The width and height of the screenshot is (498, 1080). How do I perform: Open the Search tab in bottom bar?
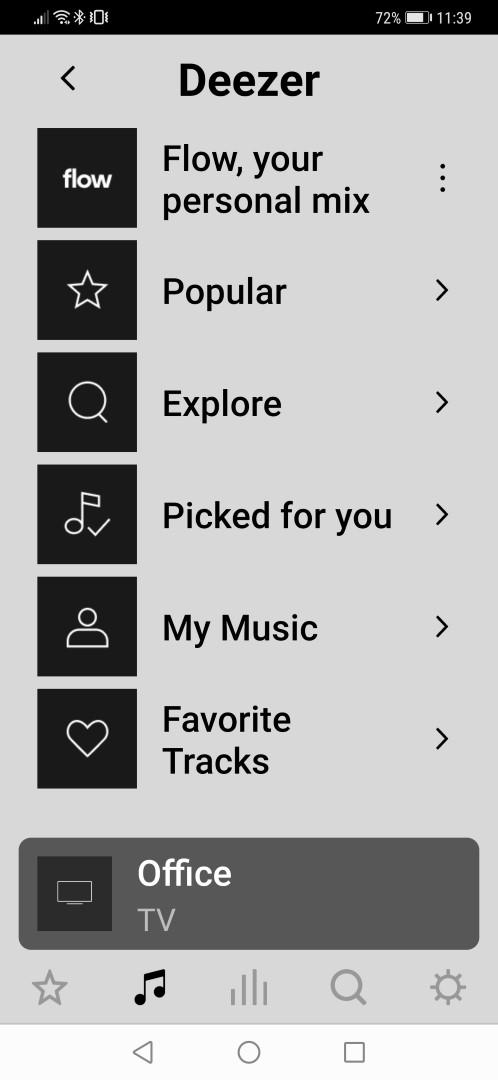tap(349, 988)
